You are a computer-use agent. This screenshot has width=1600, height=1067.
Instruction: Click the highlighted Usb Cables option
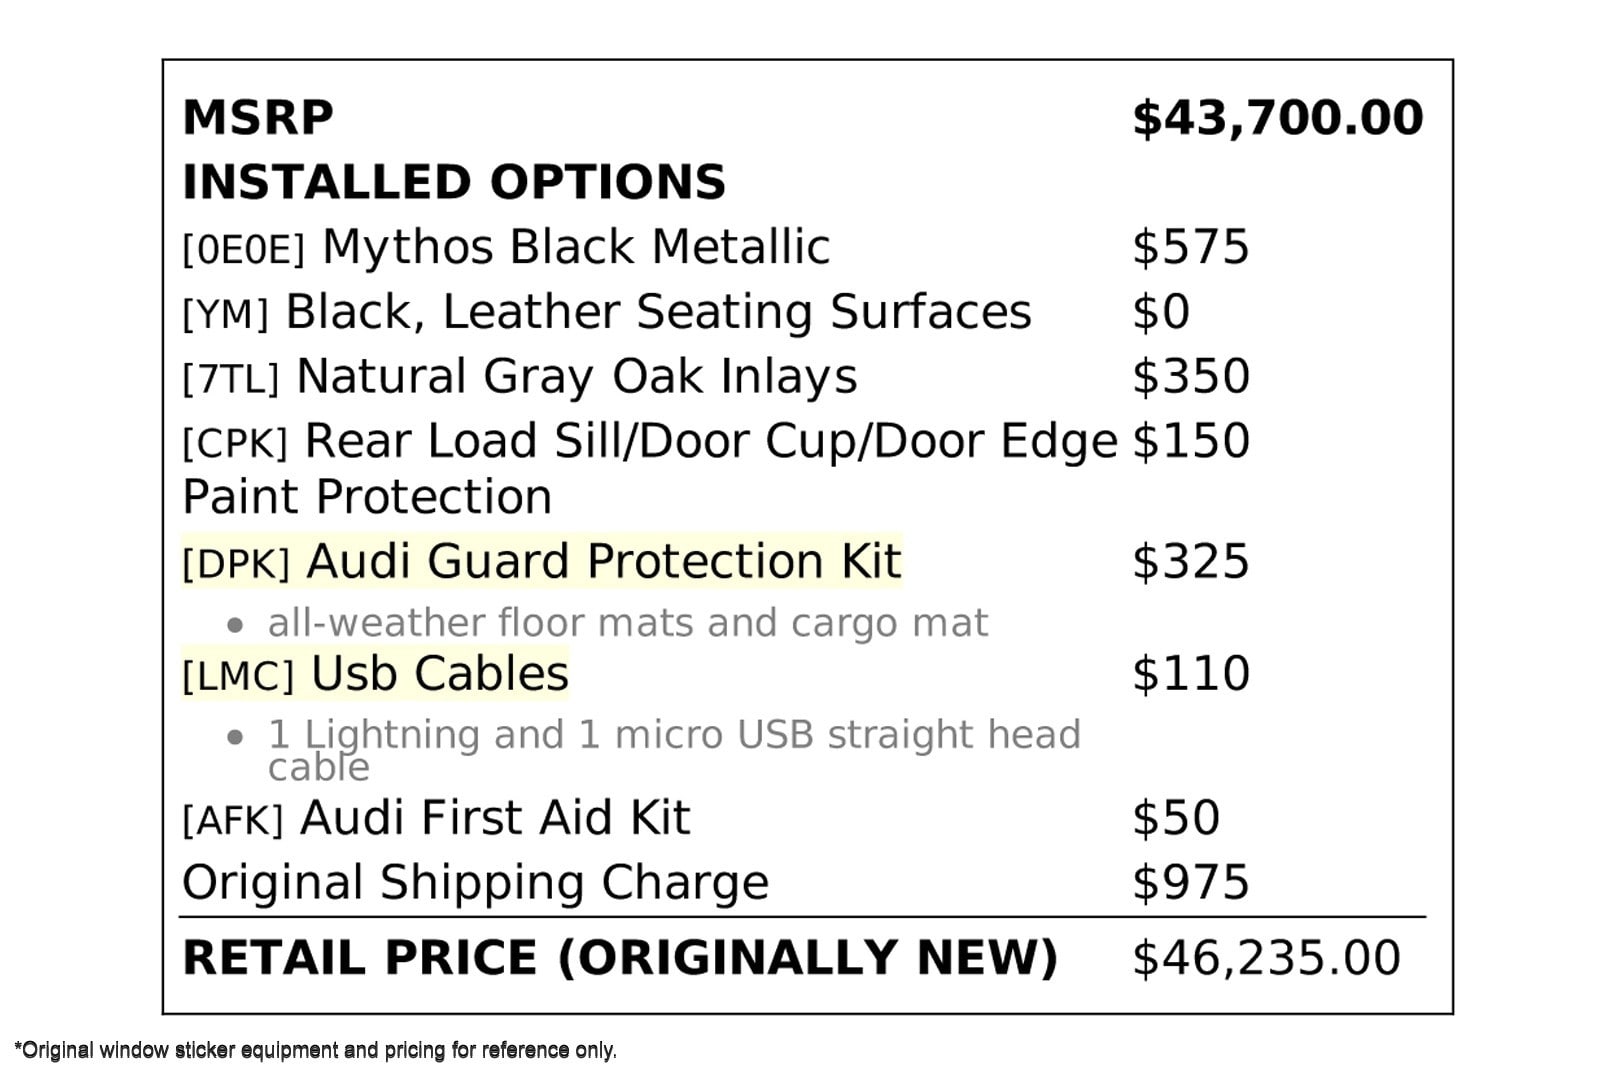pyautogui.click(x=375, y=674)
